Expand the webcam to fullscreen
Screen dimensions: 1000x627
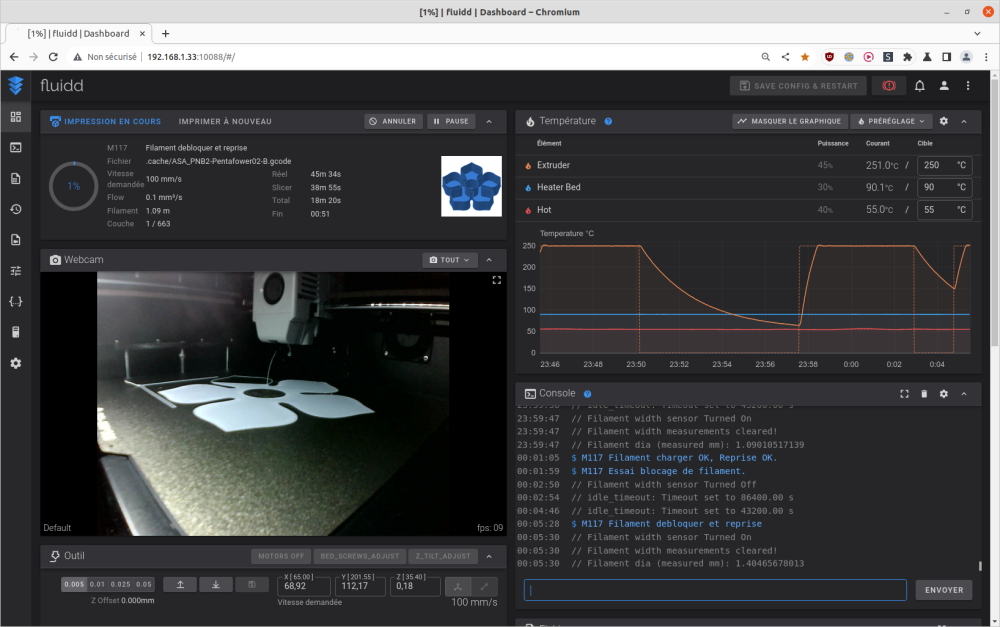click(497, 281)
